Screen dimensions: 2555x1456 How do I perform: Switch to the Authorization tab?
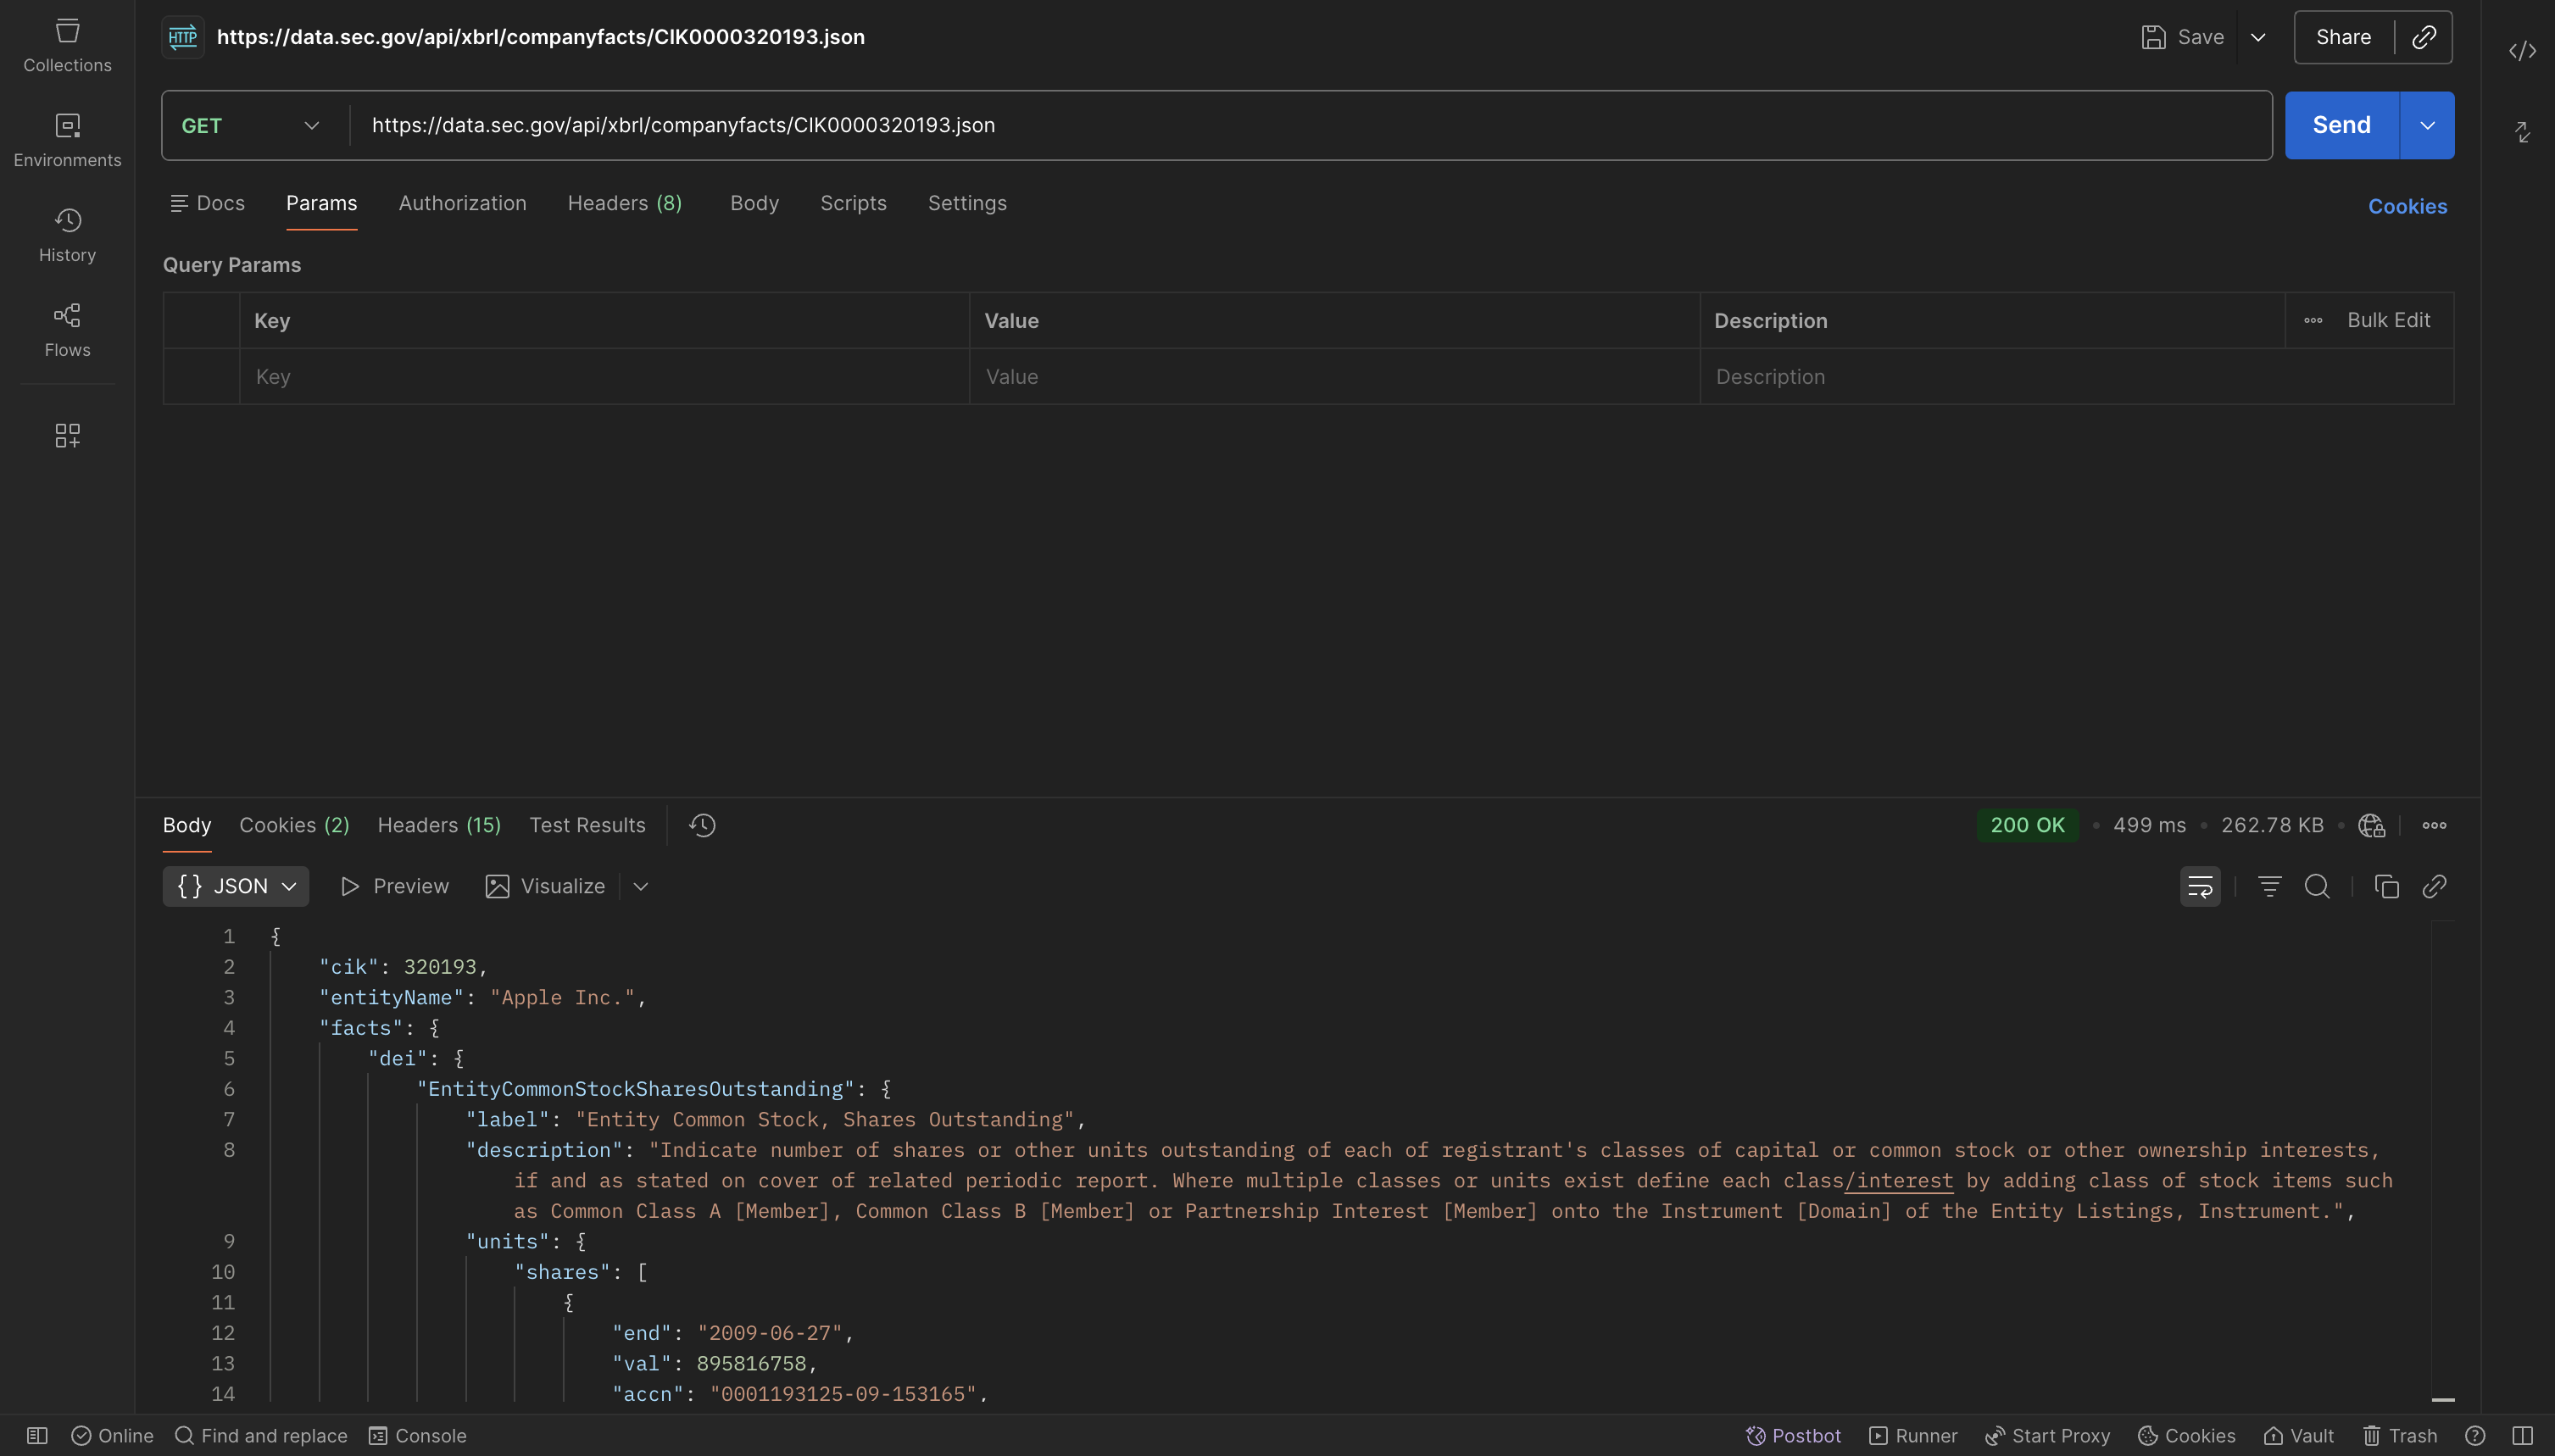(462, 203)
